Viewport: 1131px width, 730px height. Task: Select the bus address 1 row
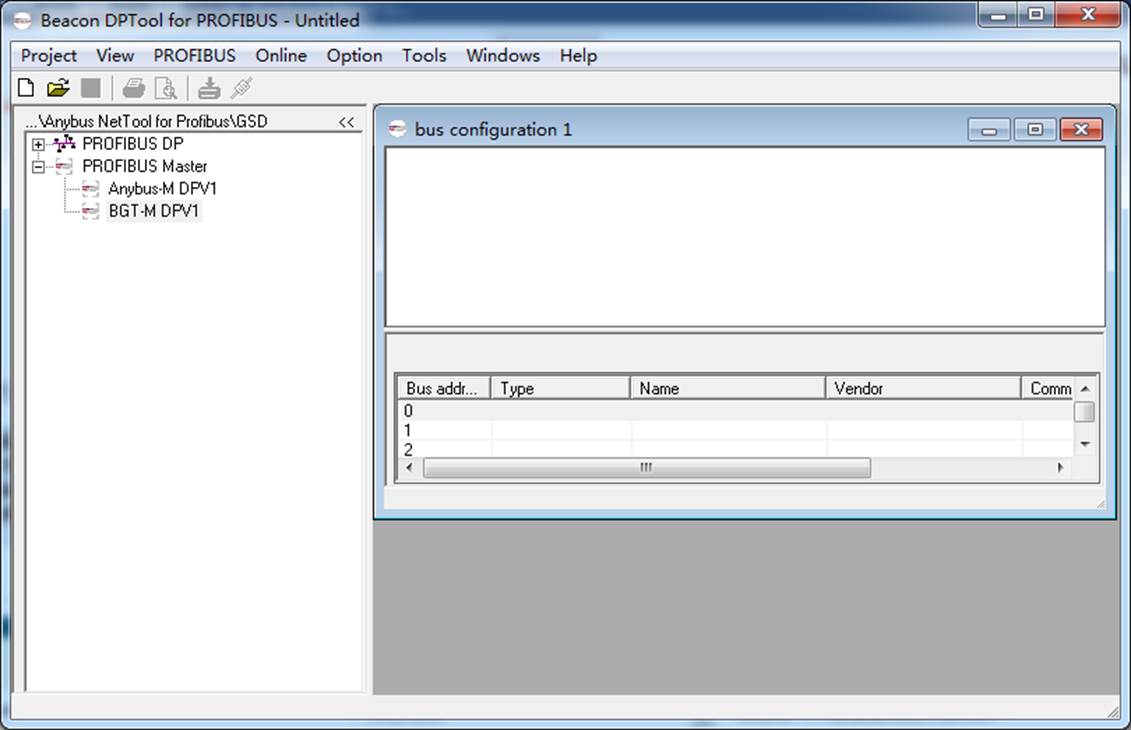point(736,431)
